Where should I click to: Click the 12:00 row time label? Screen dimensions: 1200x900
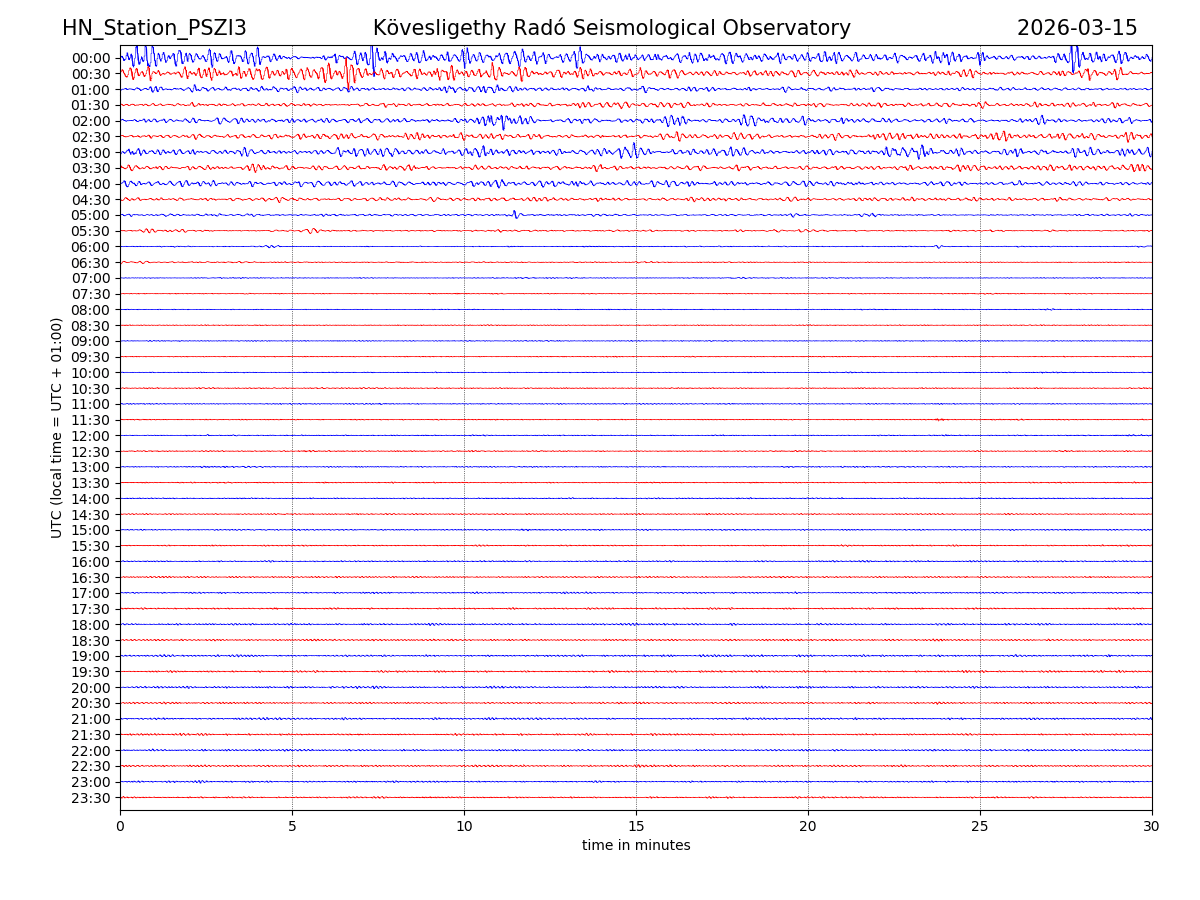[x=90, y=436]
